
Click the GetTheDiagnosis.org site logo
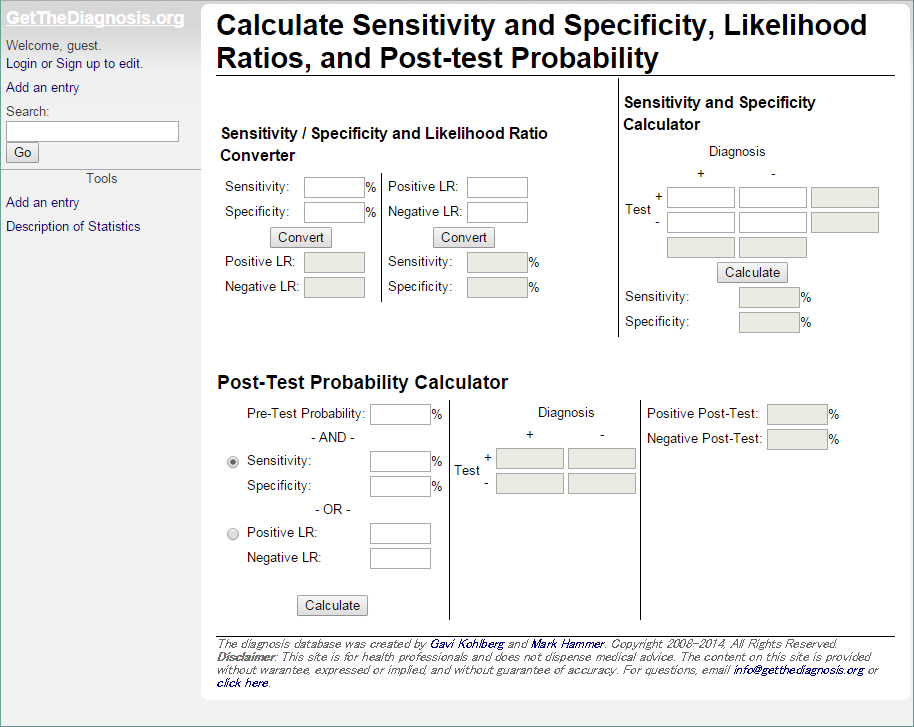[95, 19]
